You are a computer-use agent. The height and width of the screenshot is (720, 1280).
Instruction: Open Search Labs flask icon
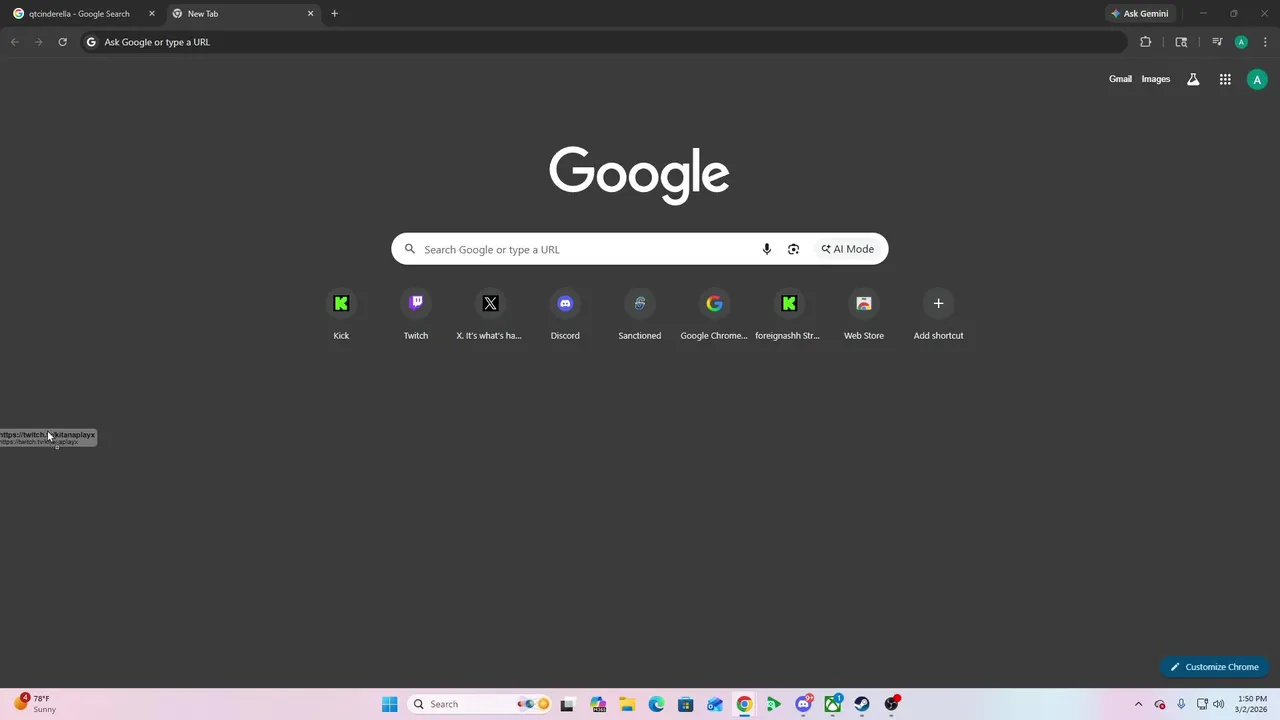pos(1193,79)
